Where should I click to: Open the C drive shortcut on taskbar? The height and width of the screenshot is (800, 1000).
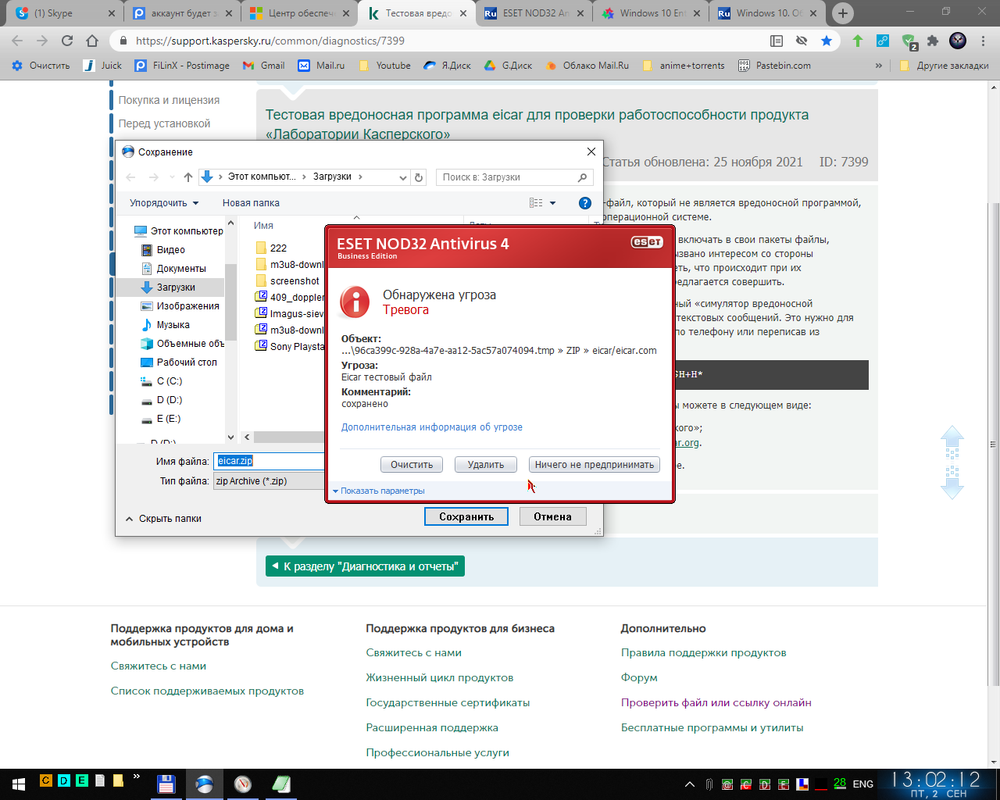(x=46, y=780)
